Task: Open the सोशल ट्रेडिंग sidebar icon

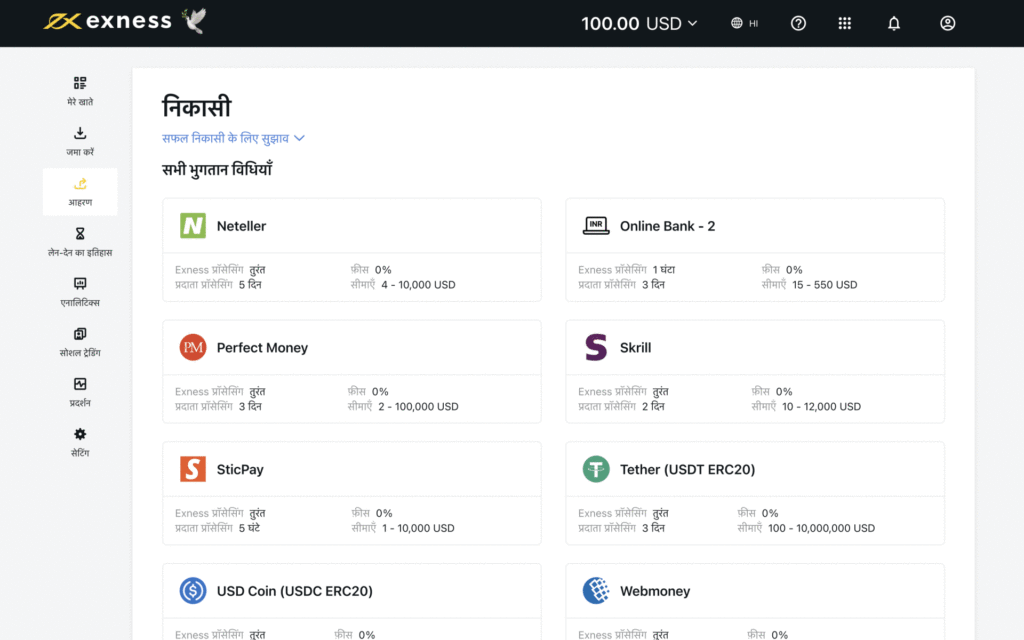Action: pos(80,334)
